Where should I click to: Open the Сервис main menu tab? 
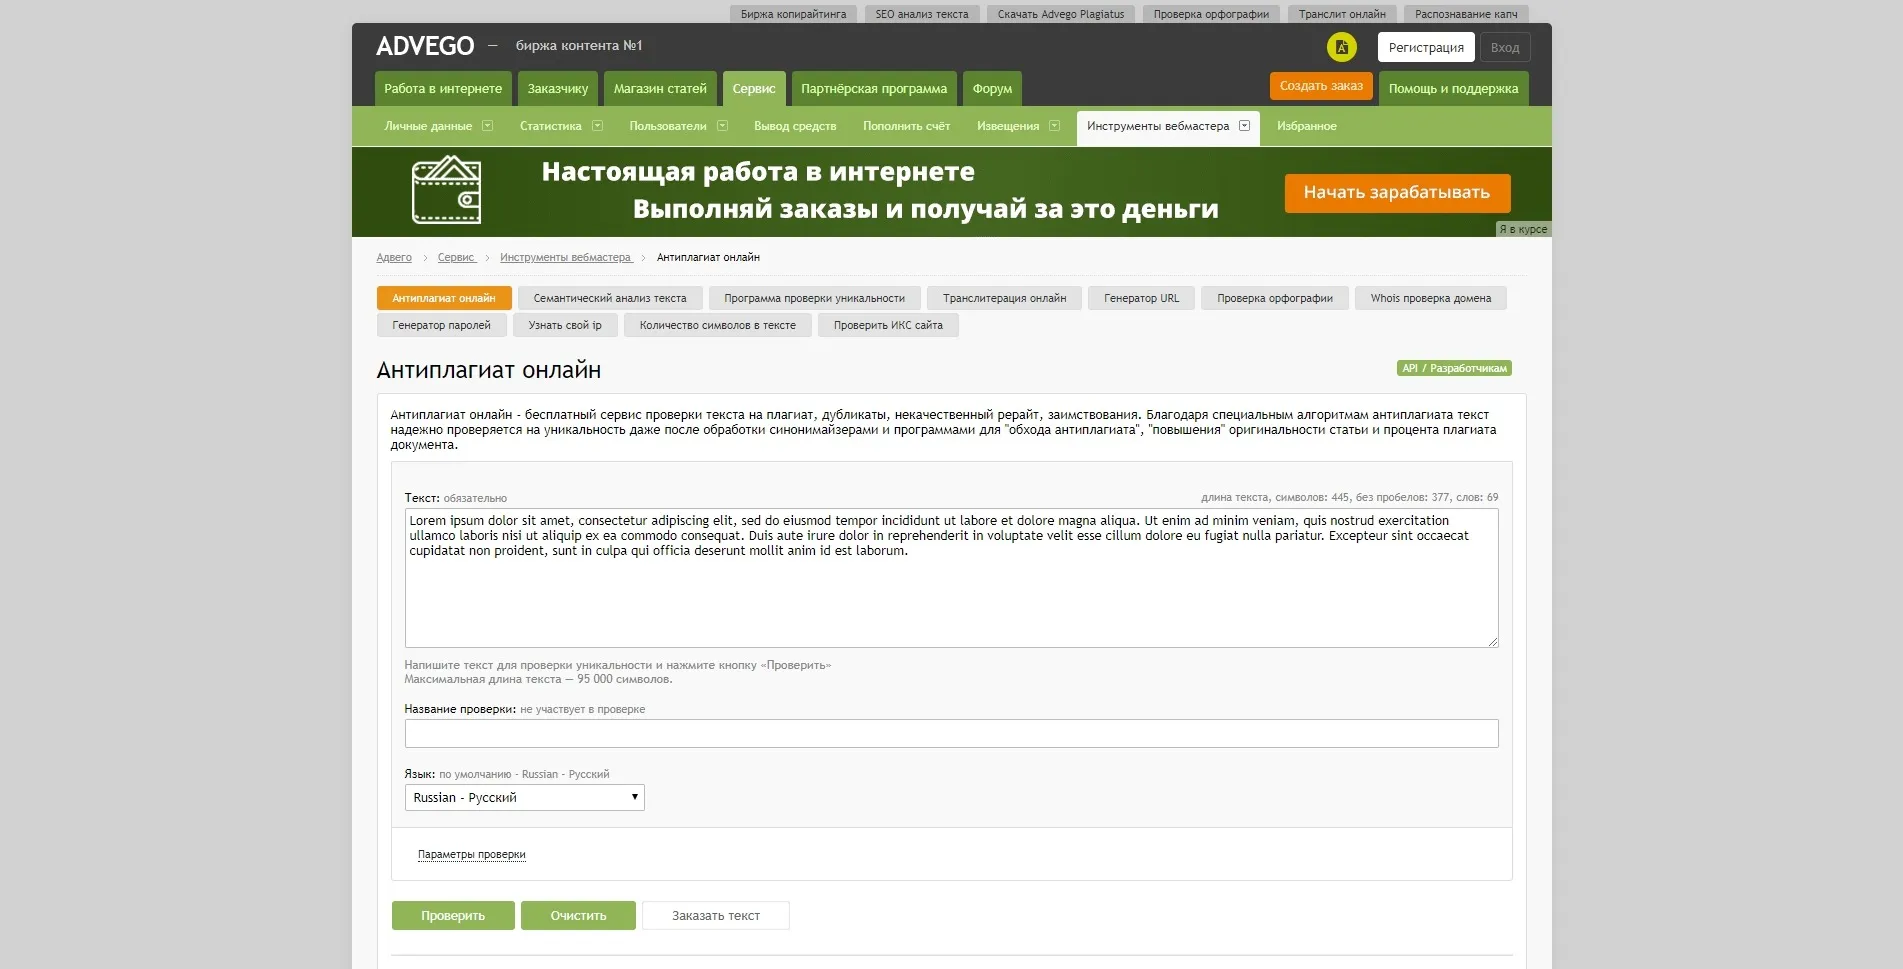click(754, 88)
